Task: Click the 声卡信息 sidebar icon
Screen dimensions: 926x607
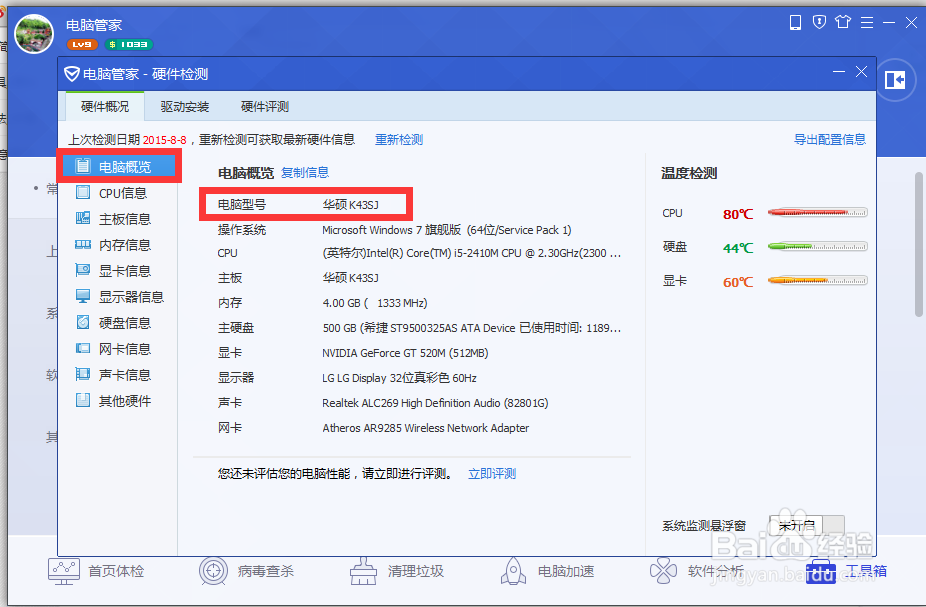Action: pyautogui.click(x=83, y=374)
